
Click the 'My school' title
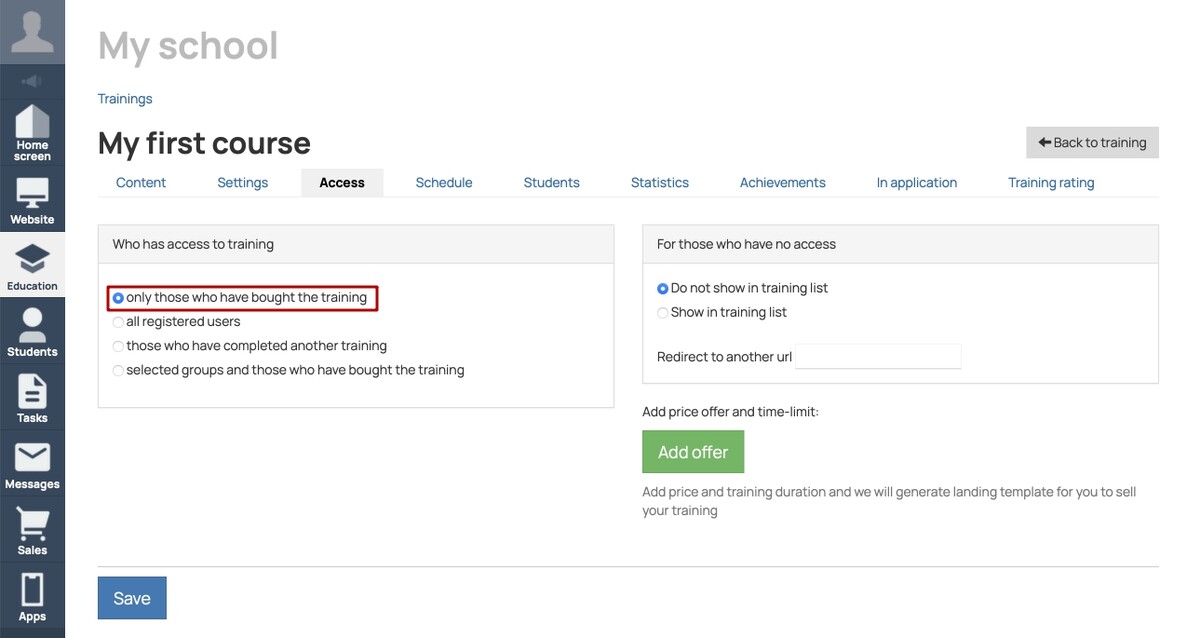188,46
